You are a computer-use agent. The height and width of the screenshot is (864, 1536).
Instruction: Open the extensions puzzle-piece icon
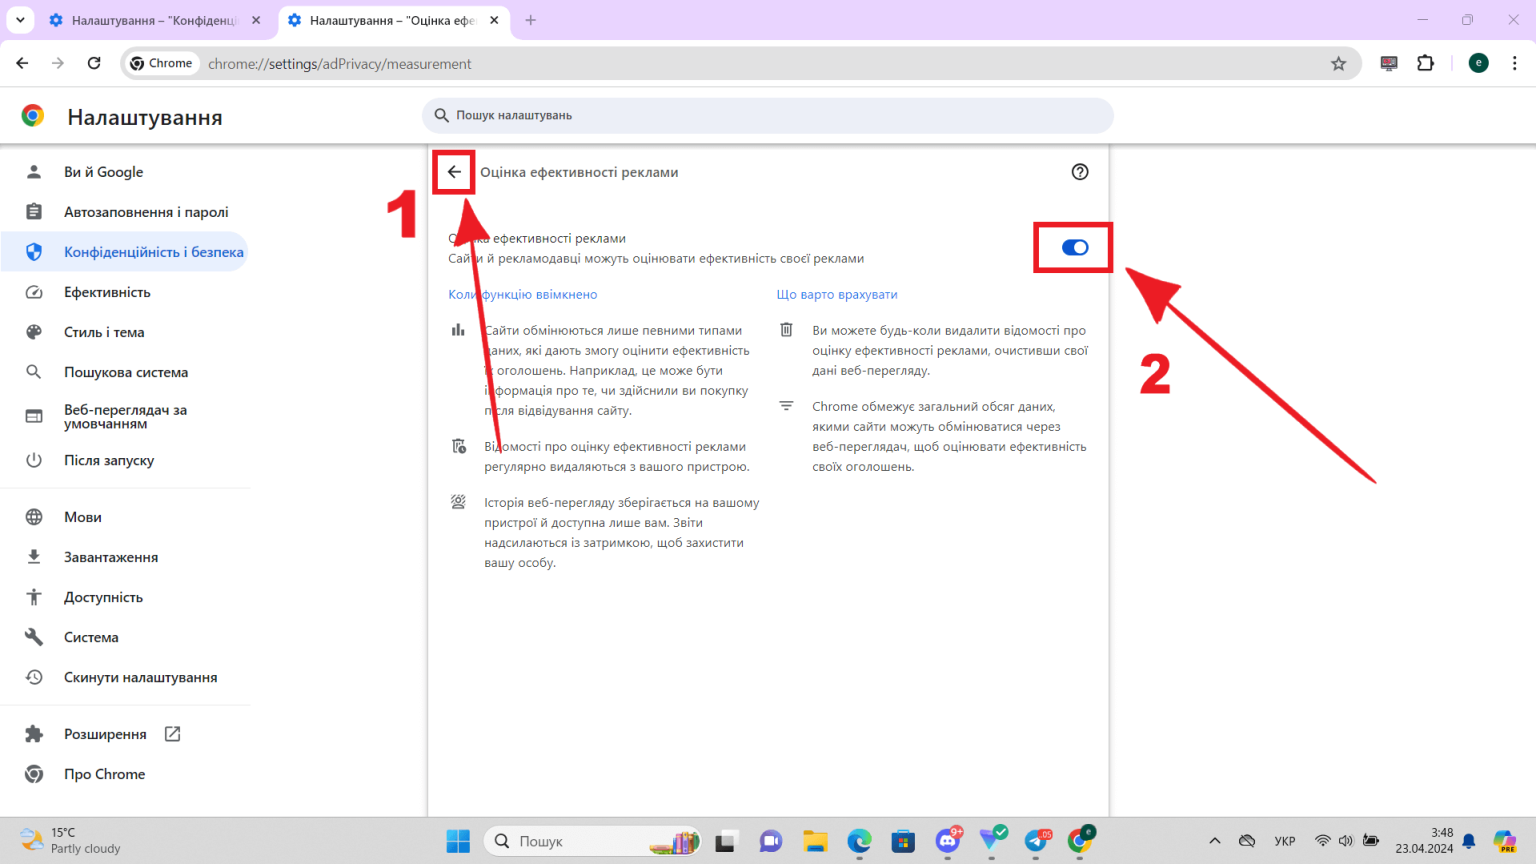pos(1425,63)
